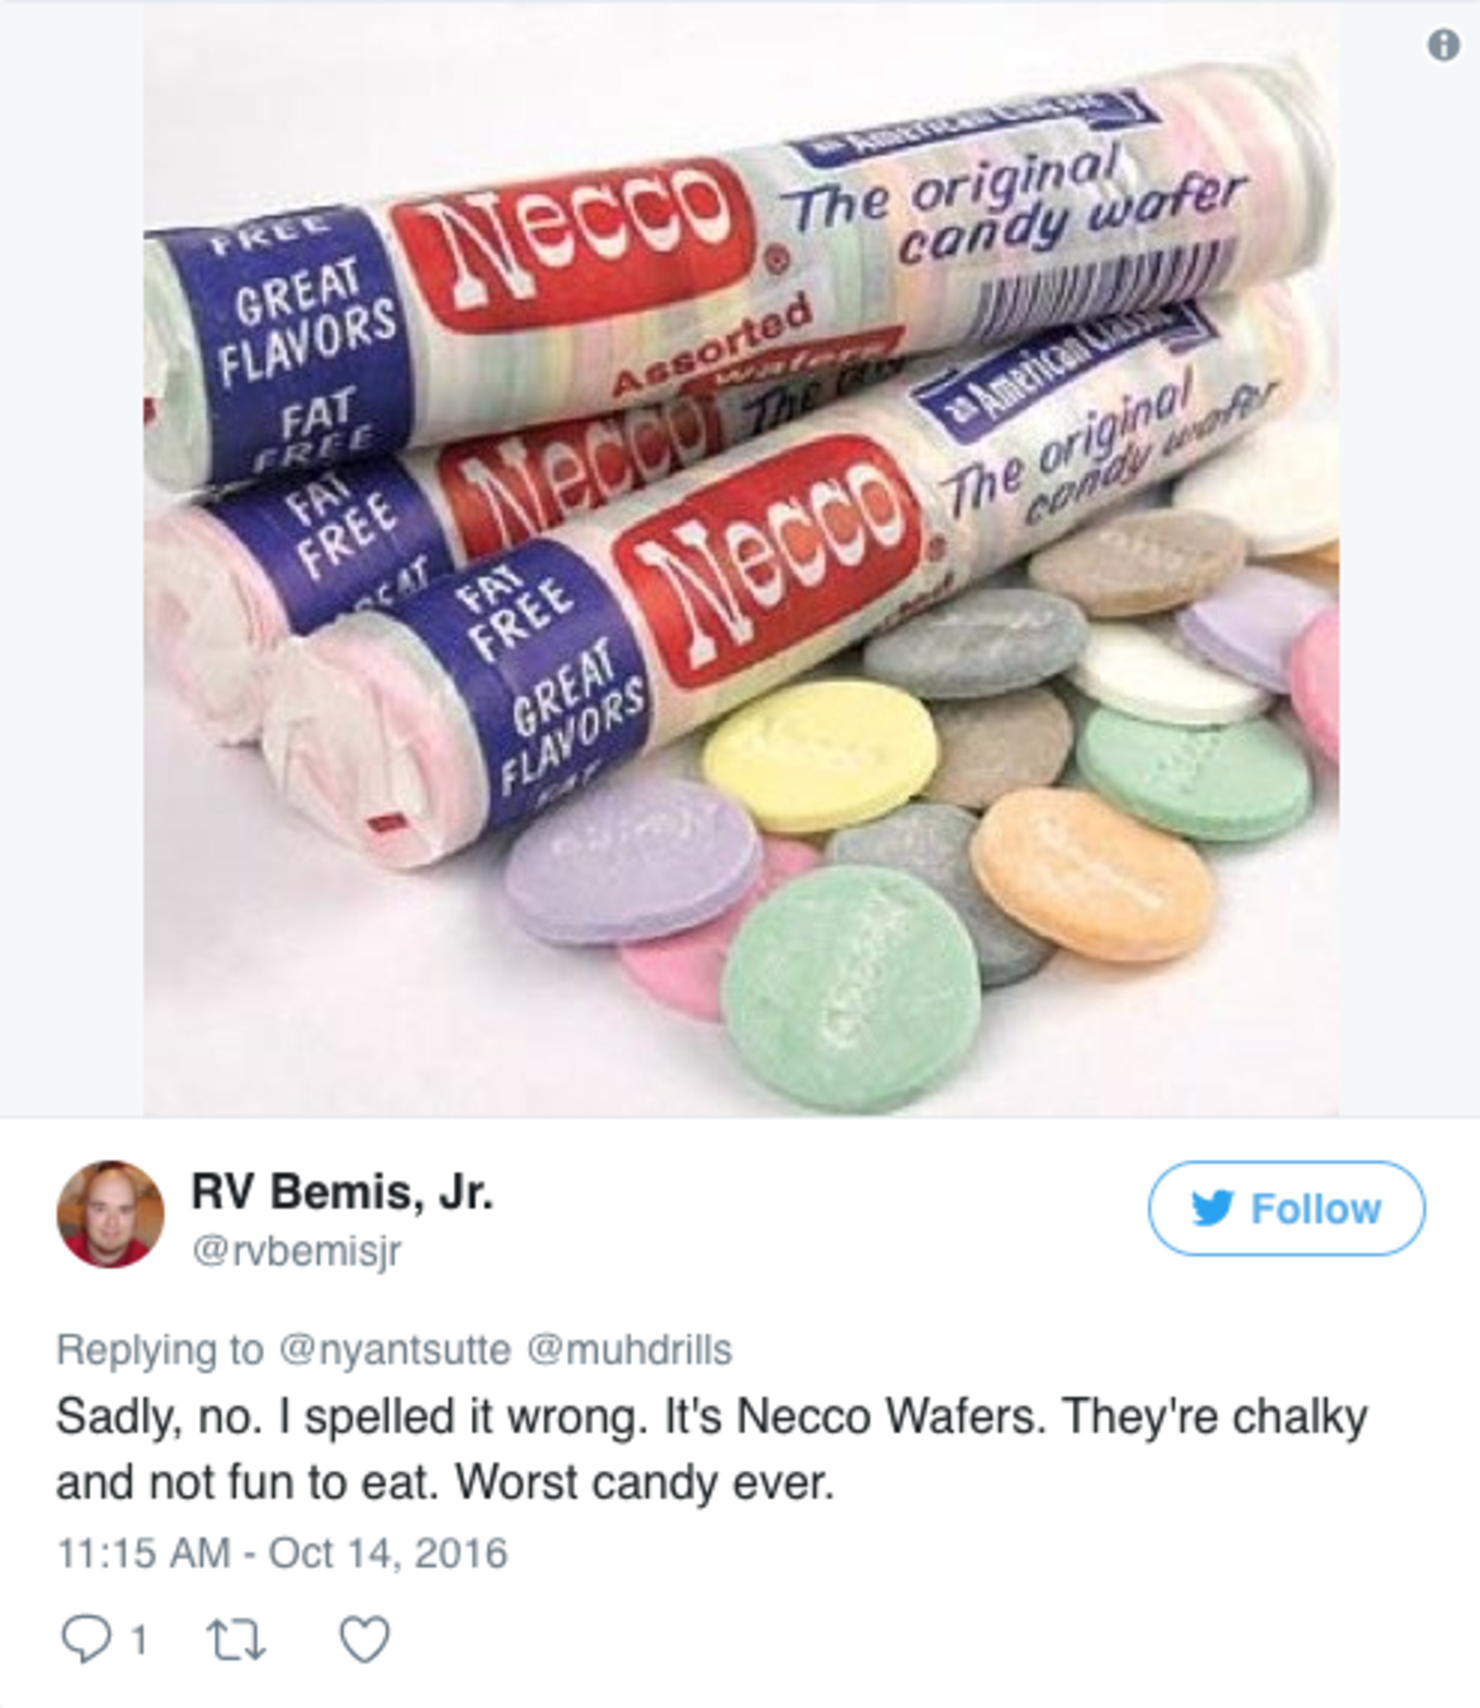Open RV Bemis, Jr.'s profile avatar
Viewport: 1480px width, 1708px height.
click(x=110, y=1214)
